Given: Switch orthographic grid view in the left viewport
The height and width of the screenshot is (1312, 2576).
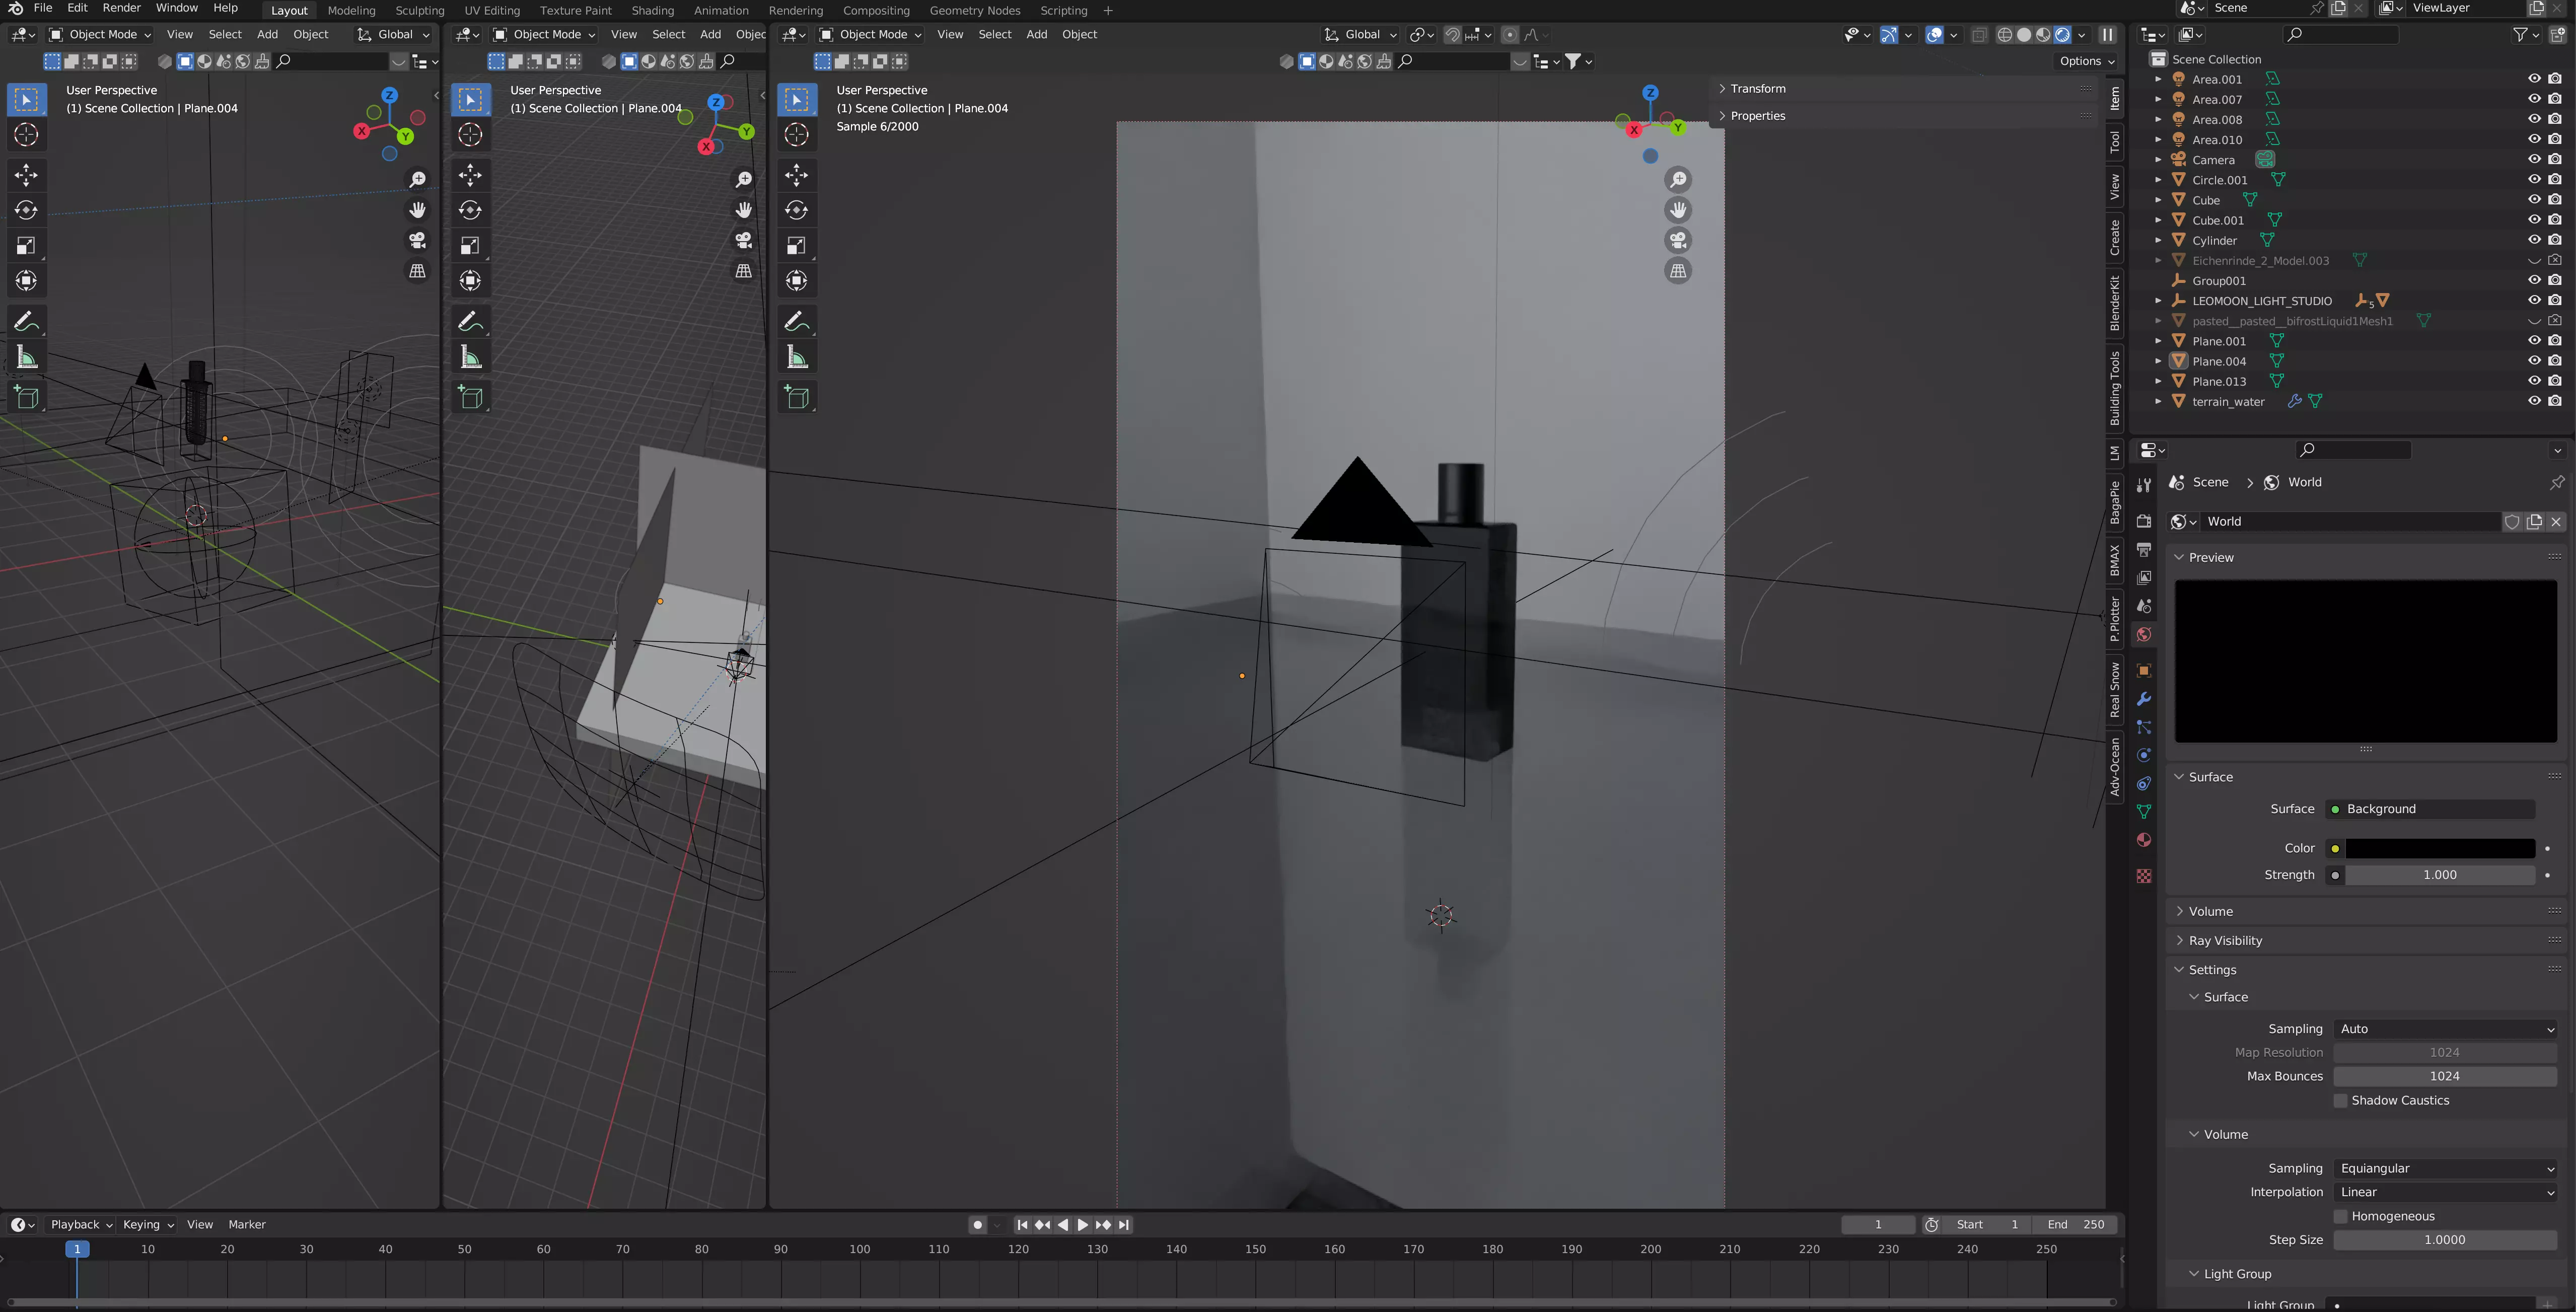Looking at the screenshot, I should [x=418, y=271].
